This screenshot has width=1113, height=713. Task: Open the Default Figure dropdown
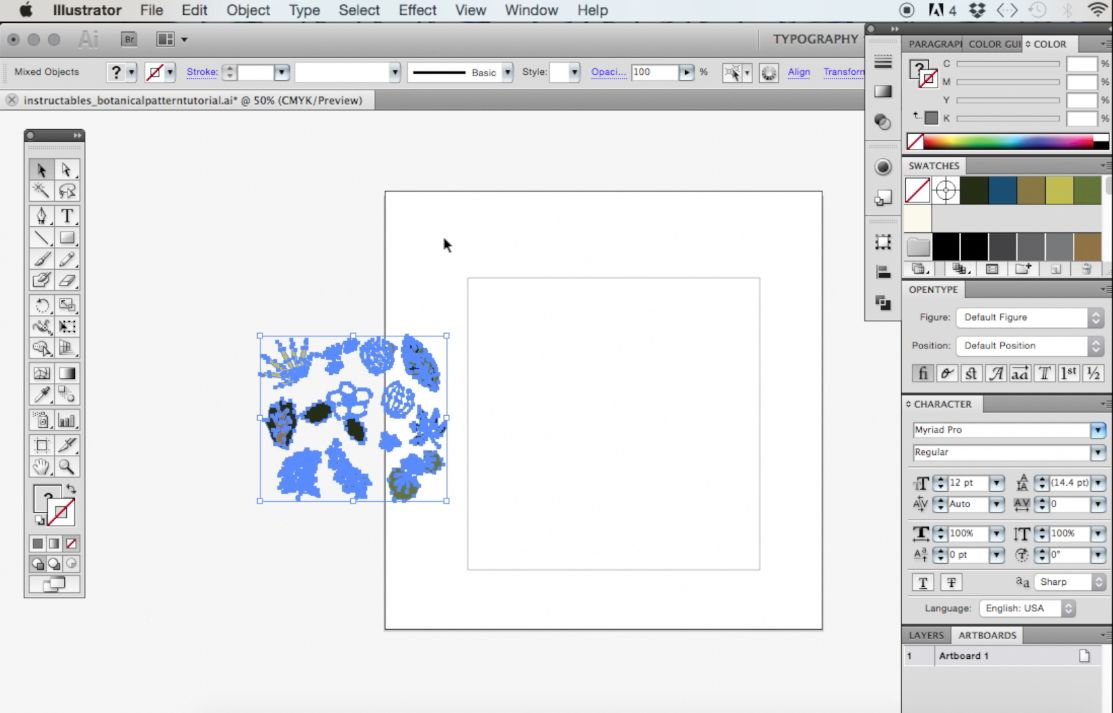pos(1029,317)
